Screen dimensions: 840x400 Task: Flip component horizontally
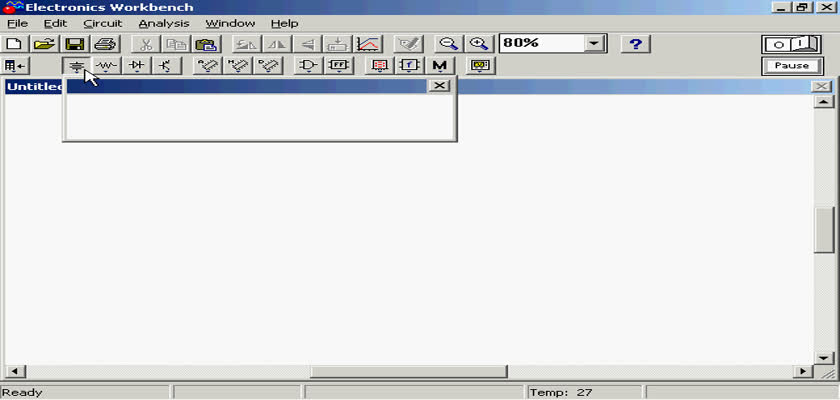click(x=277, y=43)
